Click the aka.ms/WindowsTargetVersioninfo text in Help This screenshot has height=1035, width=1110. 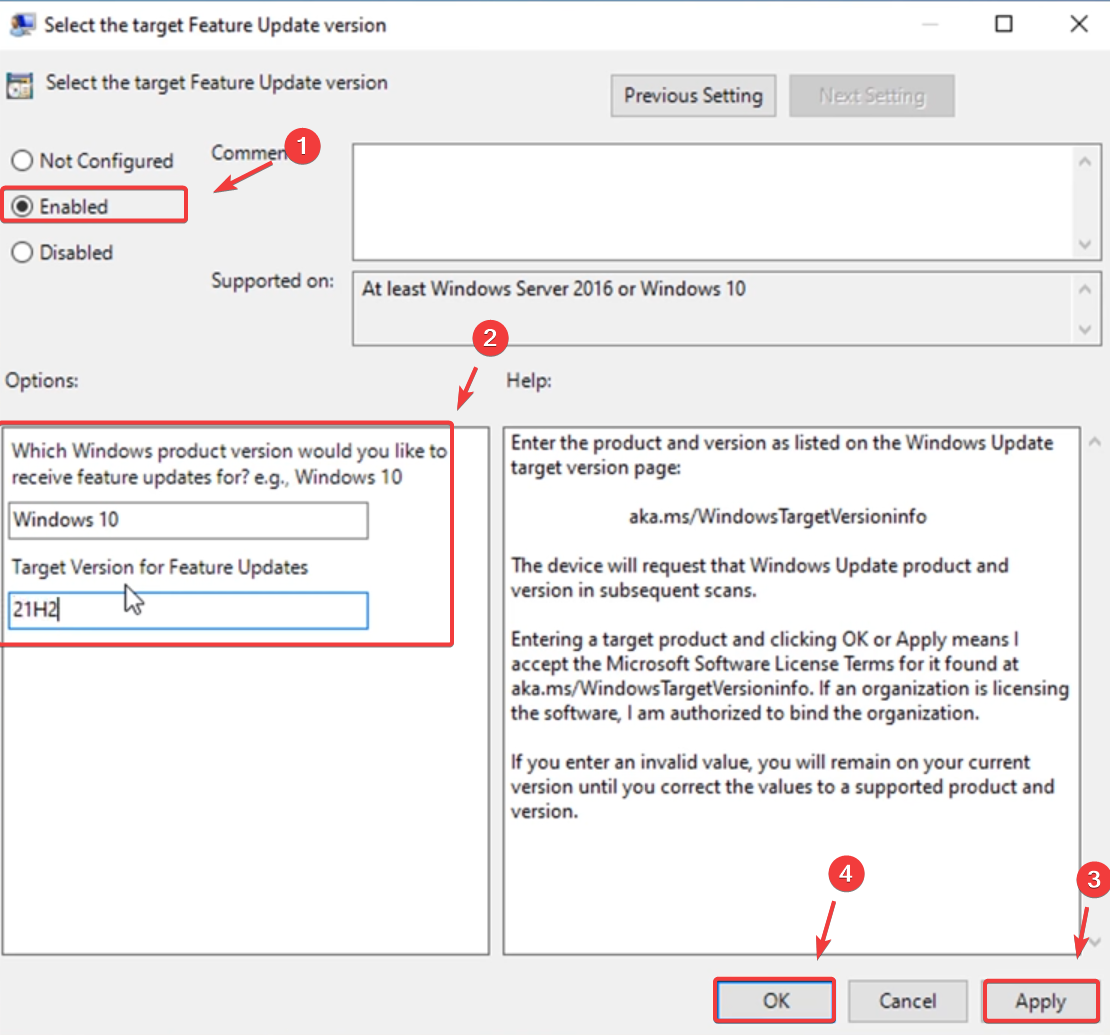(777, 517)
